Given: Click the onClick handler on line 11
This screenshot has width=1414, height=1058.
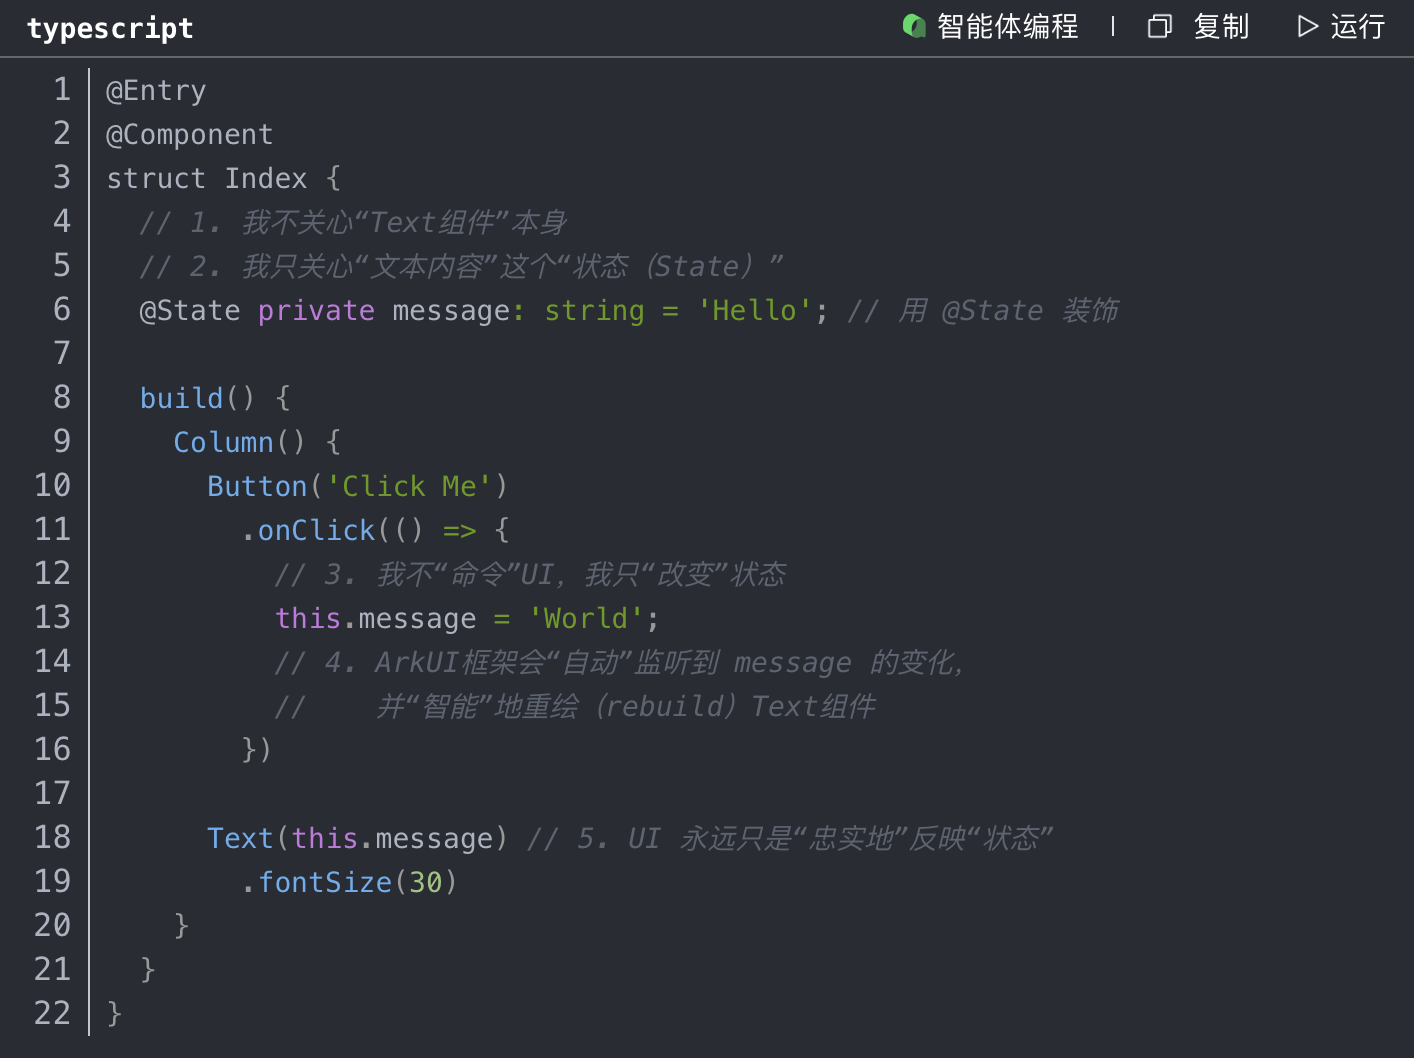Looking at the screenshot, I should click(314, 529).
